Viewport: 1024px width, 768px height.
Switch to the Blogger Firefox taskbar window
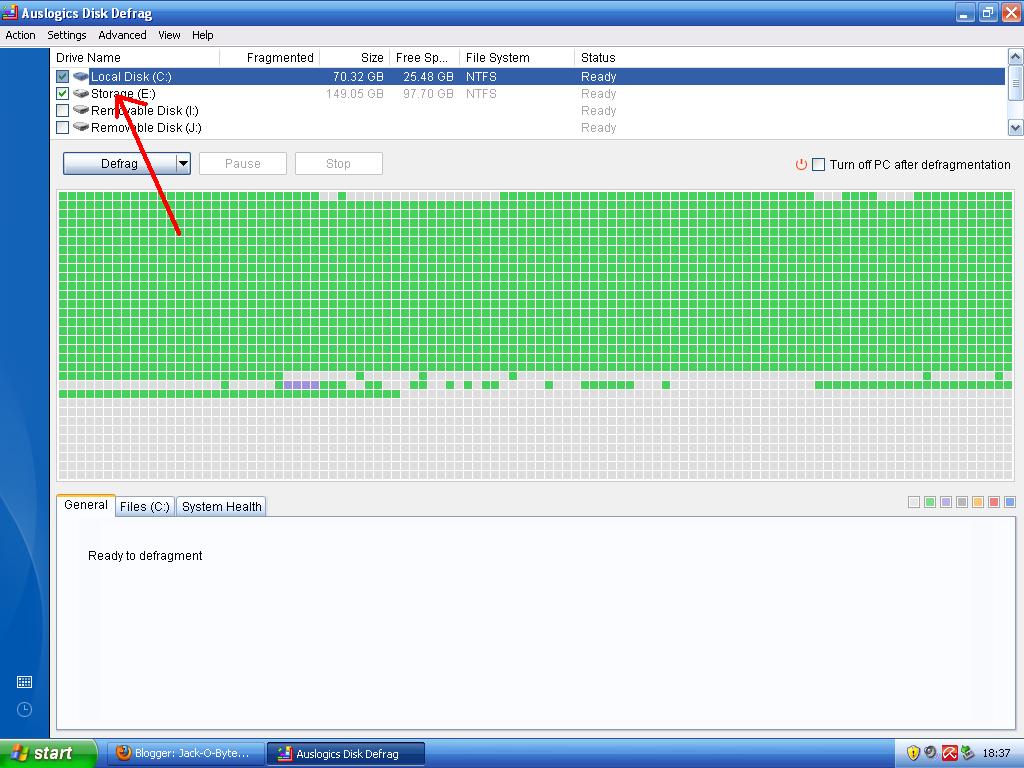[x=185, y=753]
